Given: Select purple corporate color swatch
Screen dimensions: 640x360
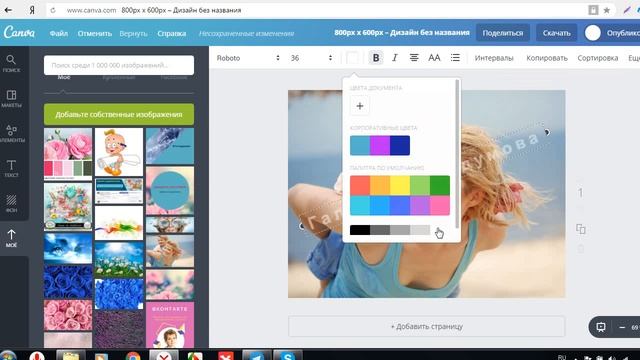Looking at the screenshot, I should pos(380,145).
